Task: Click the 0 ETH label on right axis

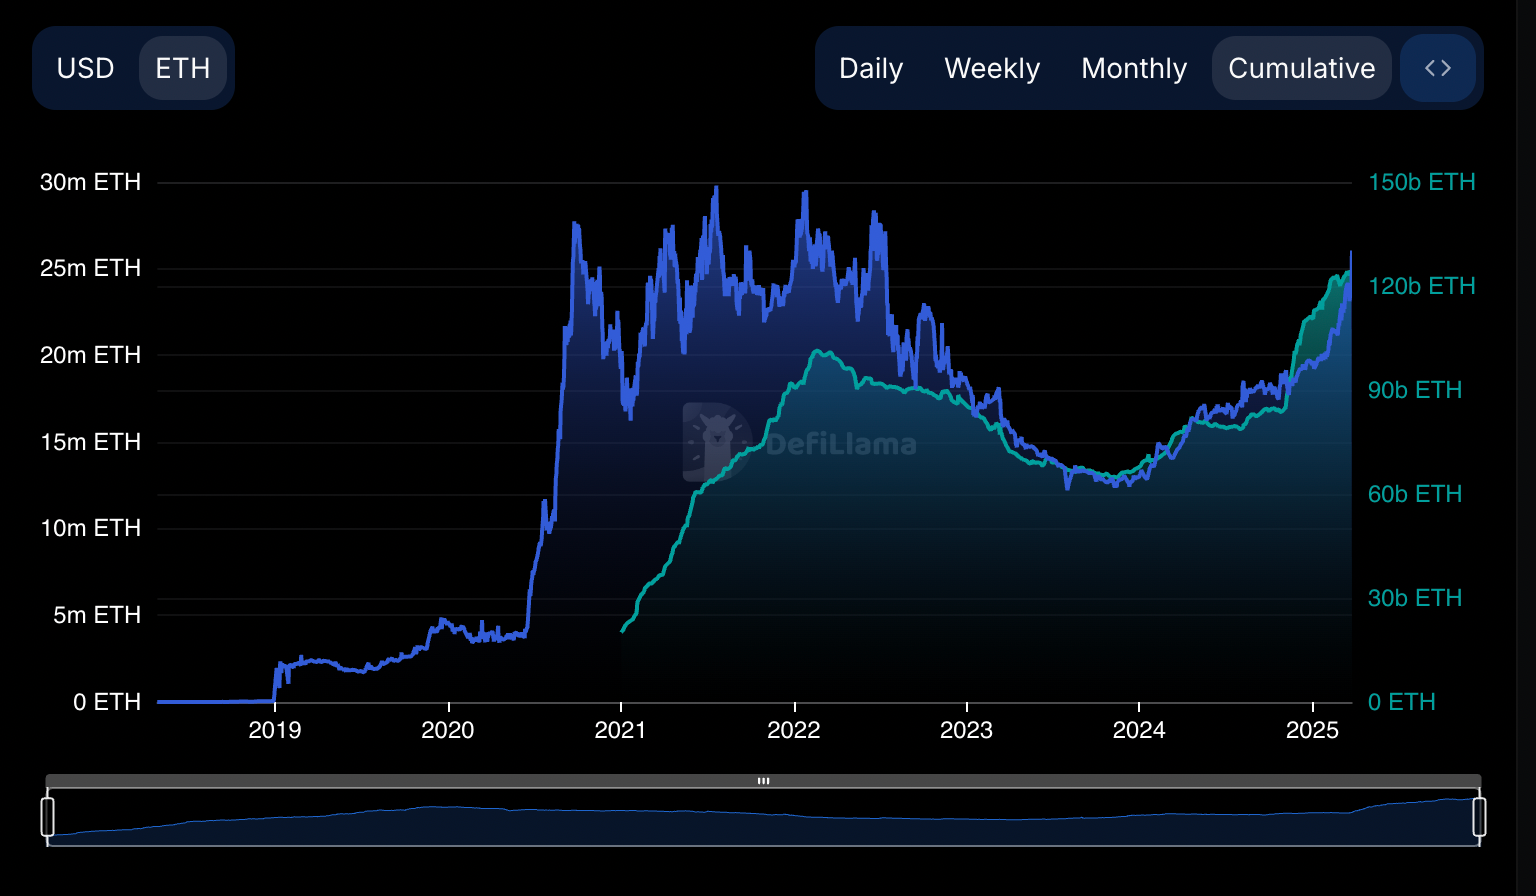Action: [x=1401, y=702]
